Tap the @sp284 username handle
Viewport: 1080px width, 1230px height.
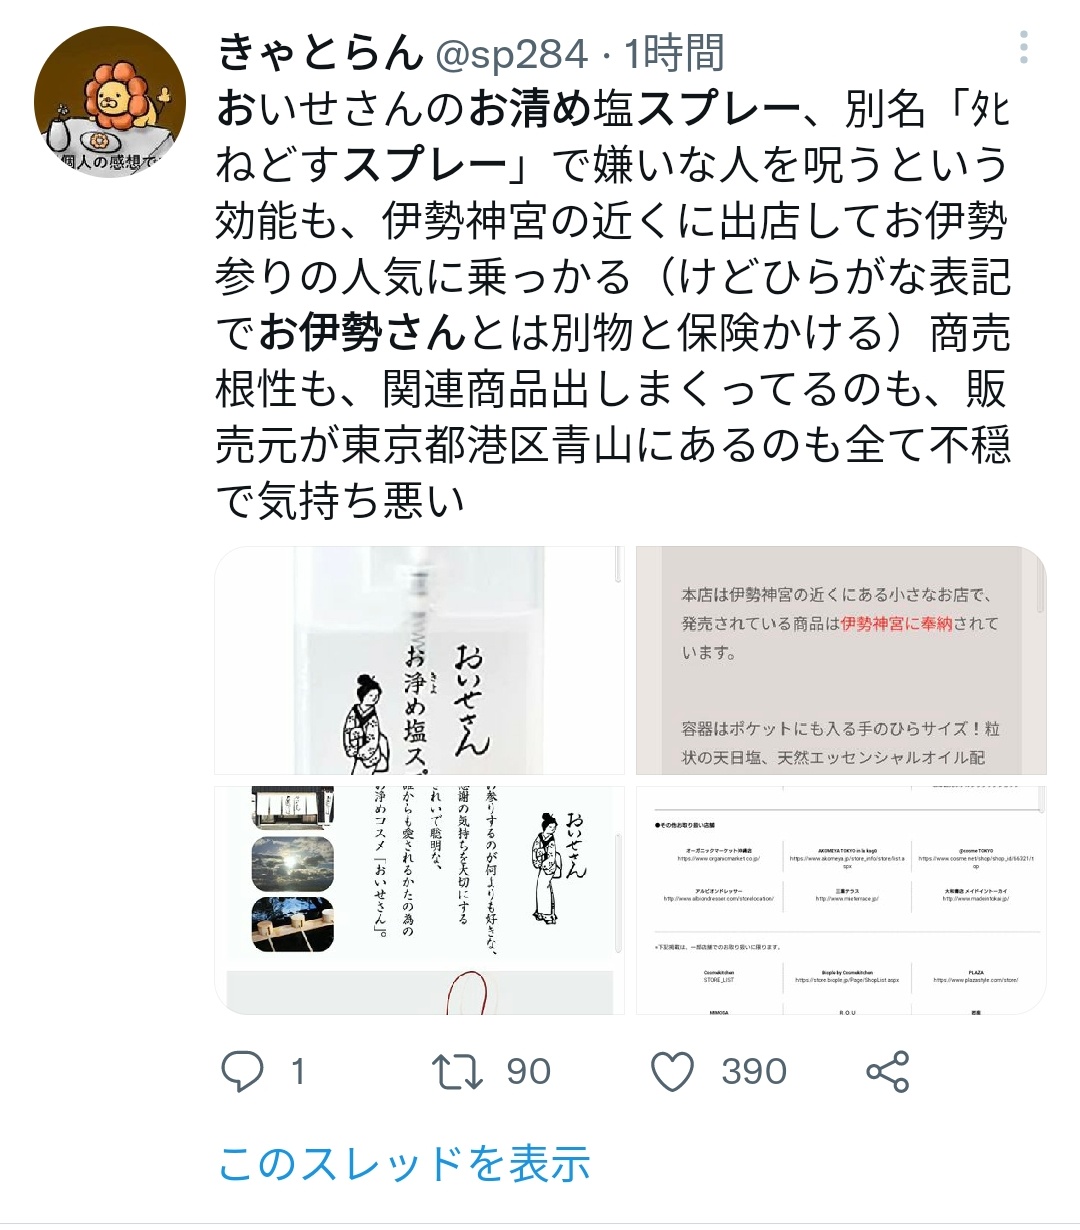tap(509, 54)
